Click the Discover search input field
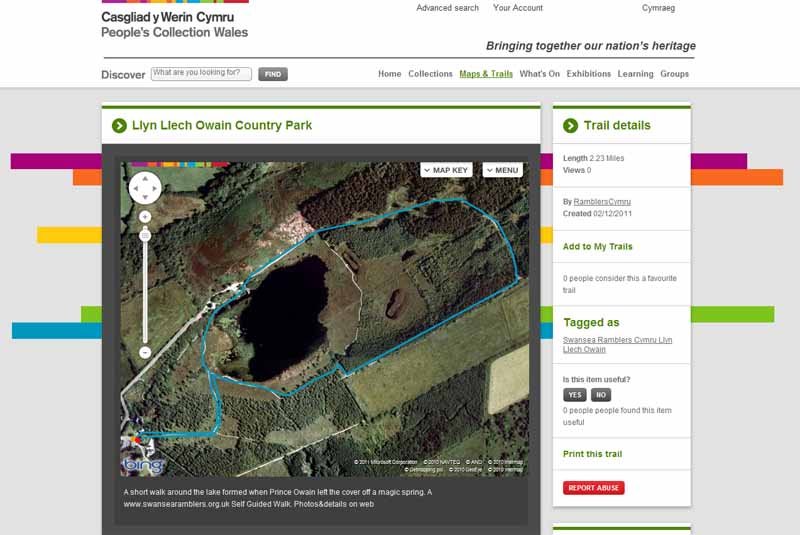 pos(201,73)
